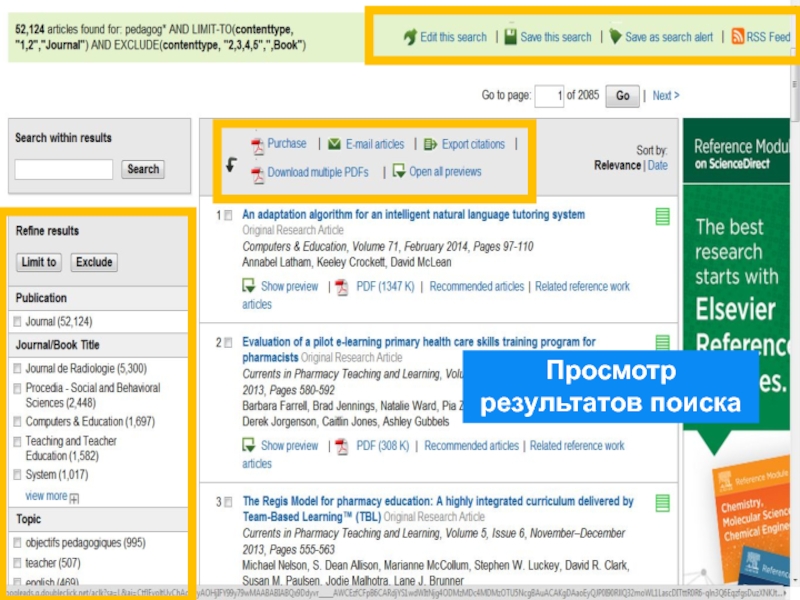Click the Save this search disk icon

click(510, 37)
